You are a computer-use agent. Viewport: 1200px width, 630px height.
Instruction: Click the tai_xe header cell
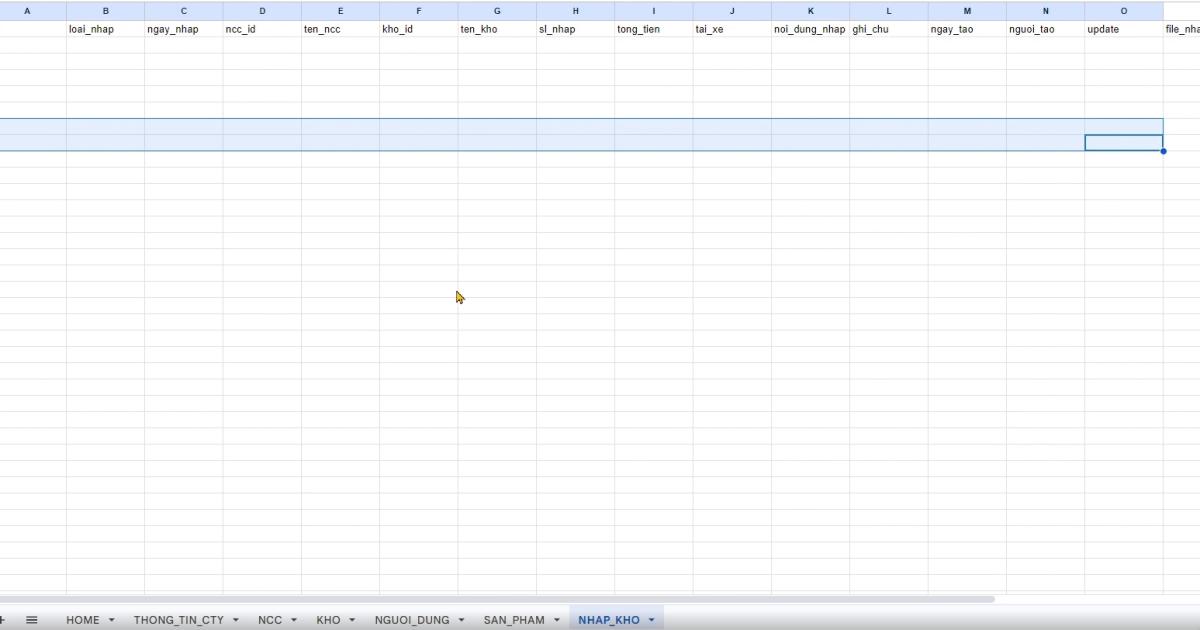pos(732,29)
